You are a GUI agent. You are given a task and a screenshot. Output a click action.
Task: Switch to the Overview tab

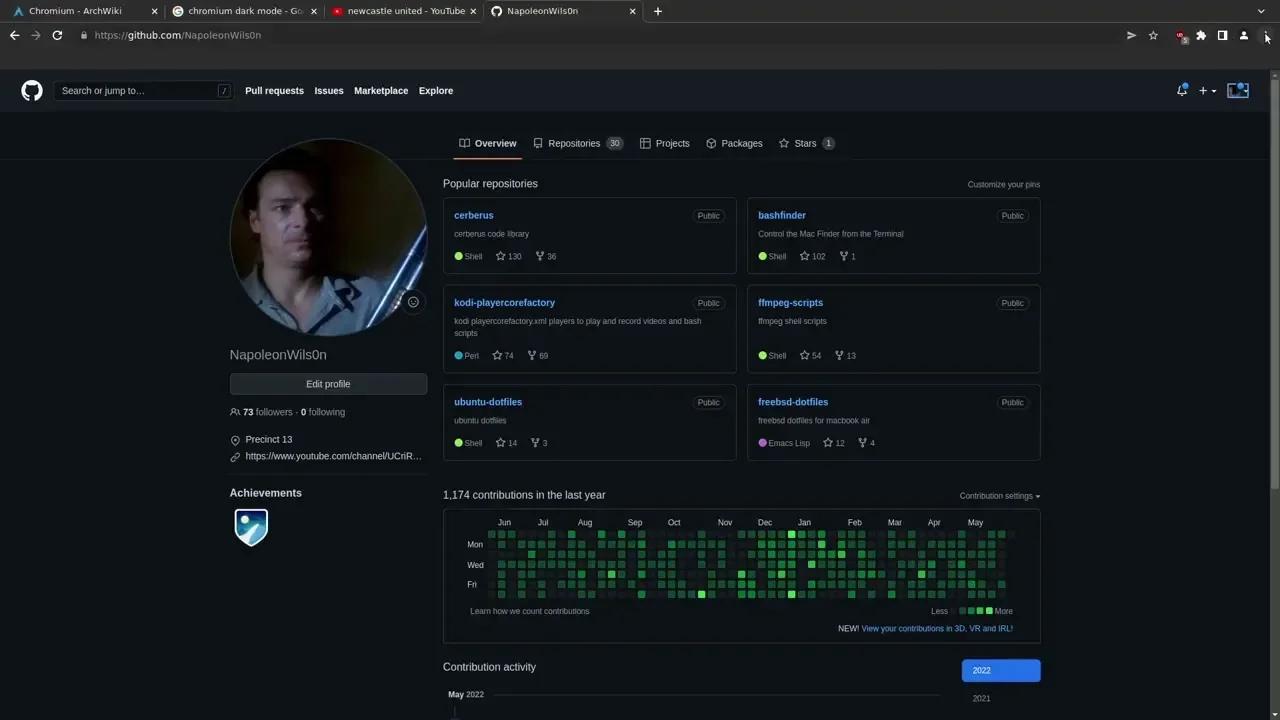[x=488, y=143]
